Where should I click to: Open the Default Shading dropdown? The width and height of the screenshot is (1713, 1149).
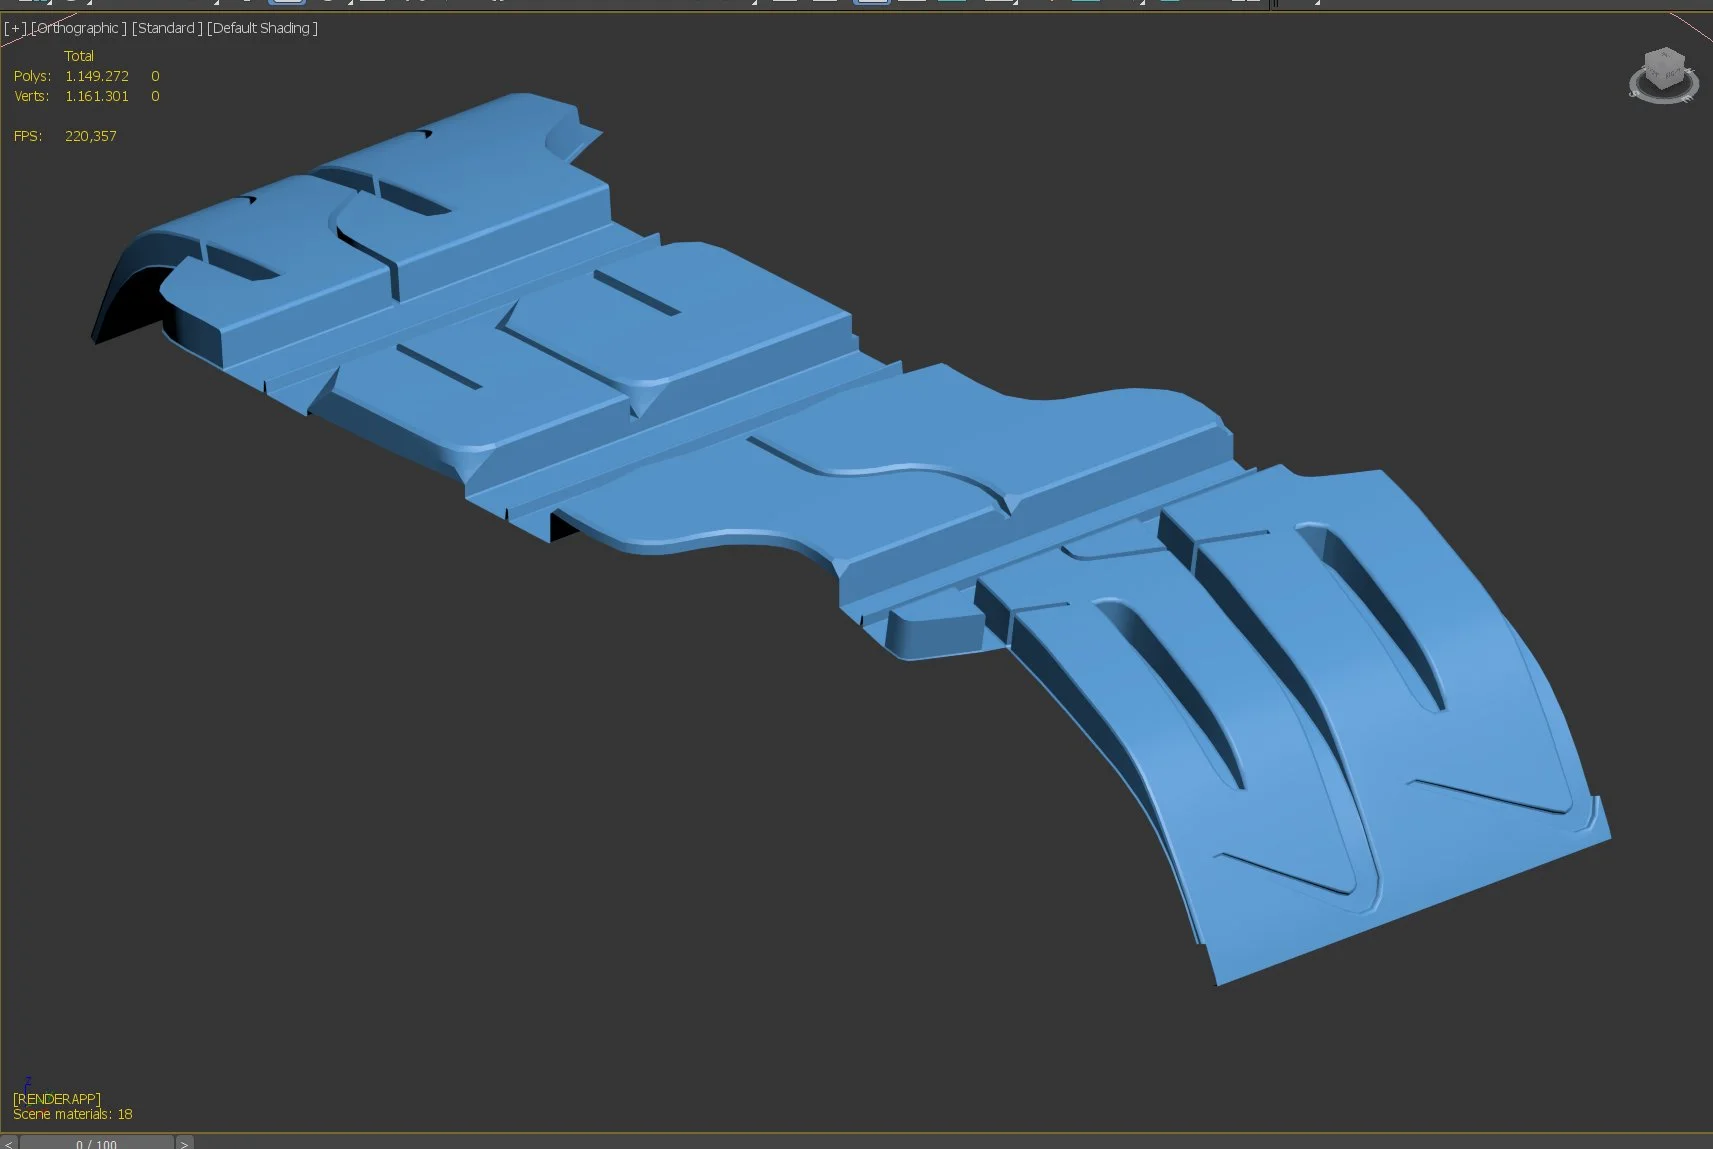tap(261, 28)
